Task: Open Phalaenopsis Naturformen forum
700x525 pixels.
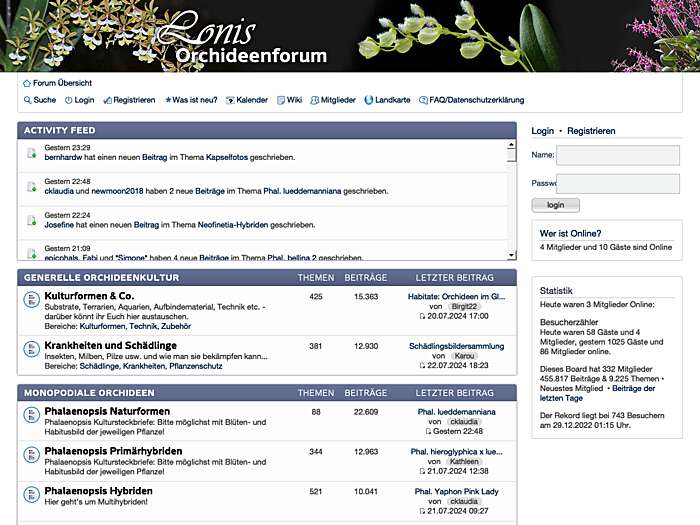Action: pyautogui.click(x=107, y=411)
